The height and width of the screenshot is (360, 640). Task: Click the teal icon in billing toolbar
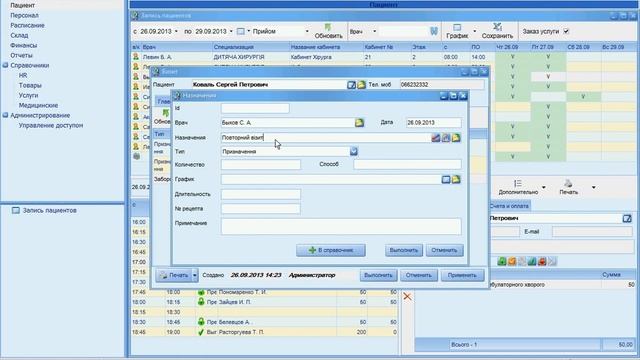(x=532, y=261)
